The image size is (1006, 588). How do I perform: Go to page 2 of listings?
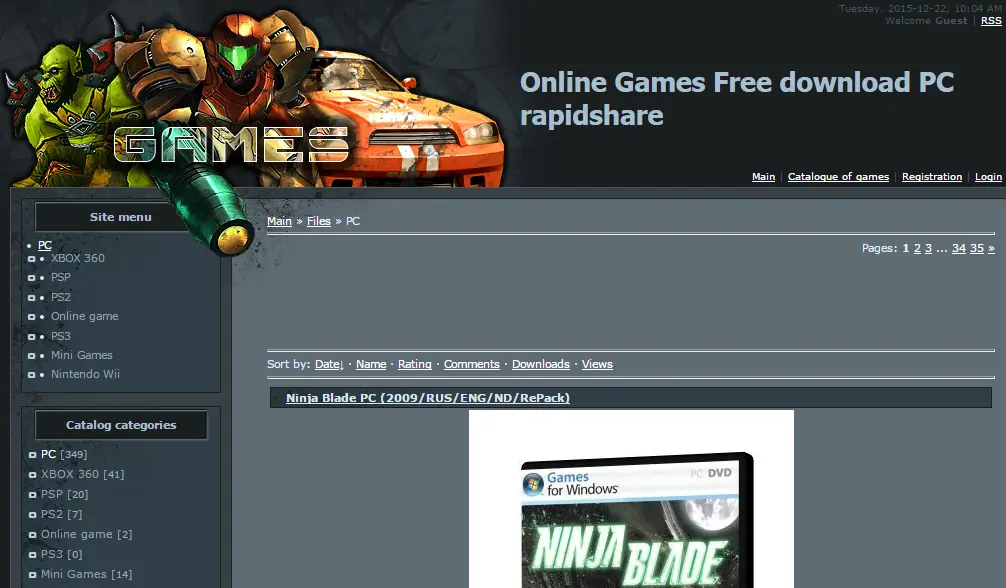click(917, 248)
